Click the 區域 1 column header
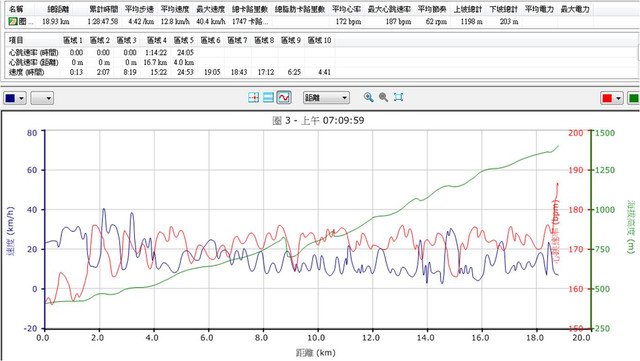 (73, 40)
